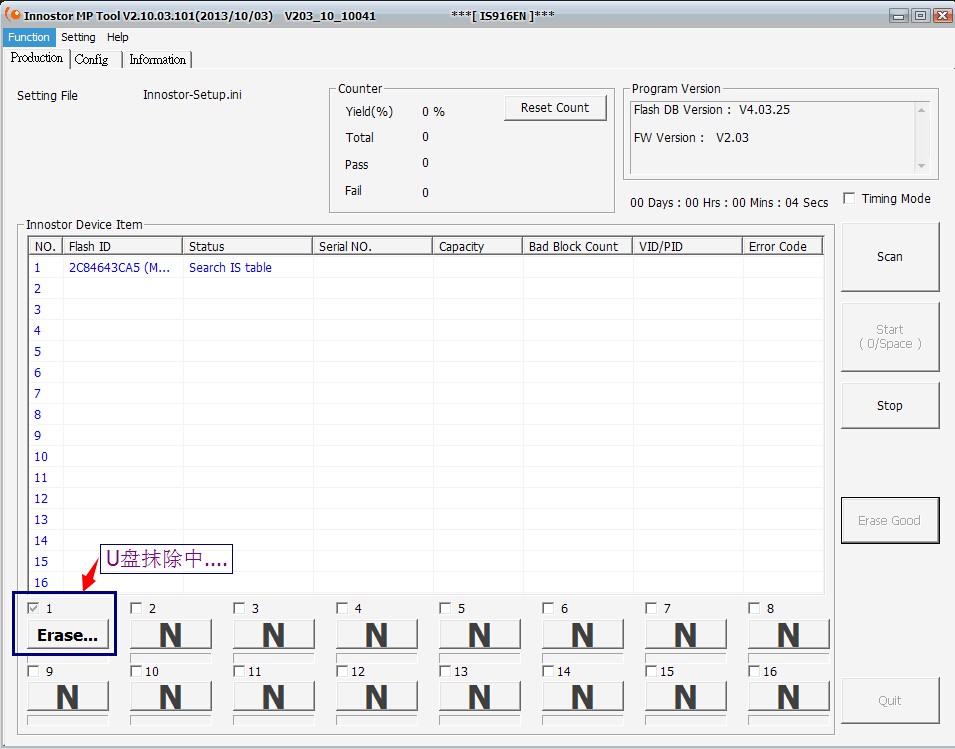This screenshot has width=955, height=749.
Task: Click the Yield(%) value 0 %
Action: tap(433, 111)
